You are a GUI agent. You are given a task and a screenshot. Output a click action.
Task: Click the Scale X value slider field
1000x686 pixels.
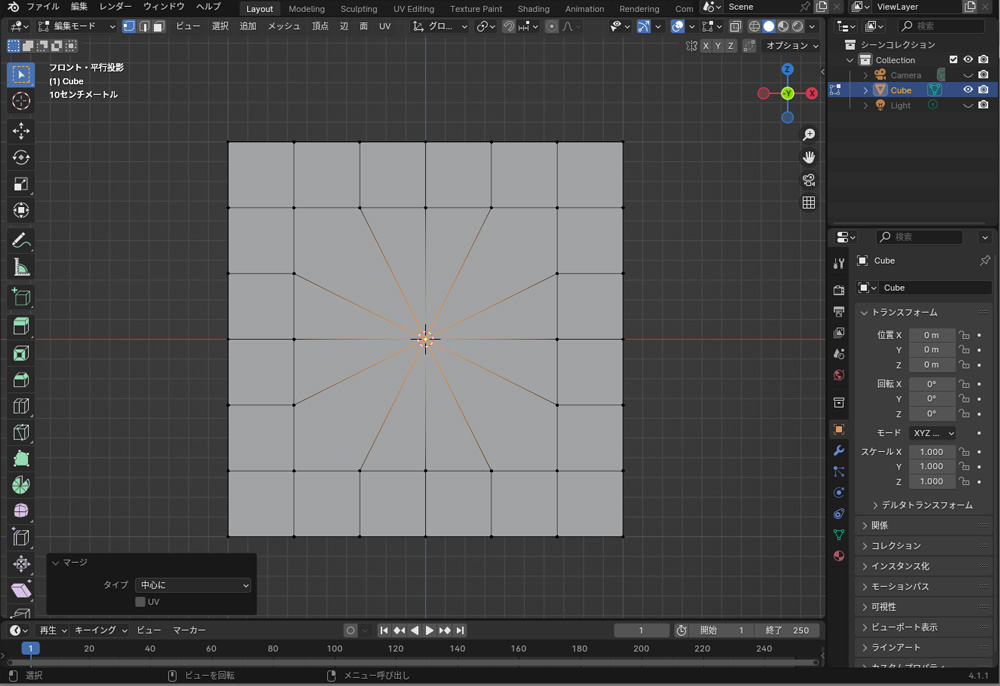click(x=931, y=452)
